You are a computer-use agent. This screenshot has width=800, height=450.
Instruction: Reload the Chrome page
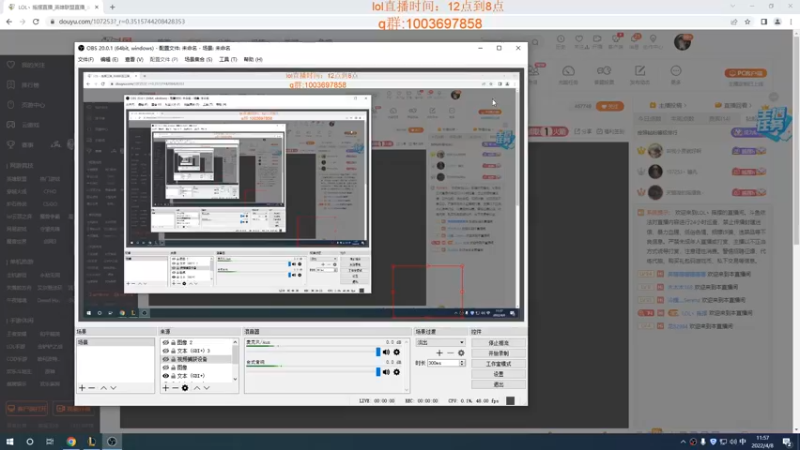pyautogui.click(x=36, y=21)
